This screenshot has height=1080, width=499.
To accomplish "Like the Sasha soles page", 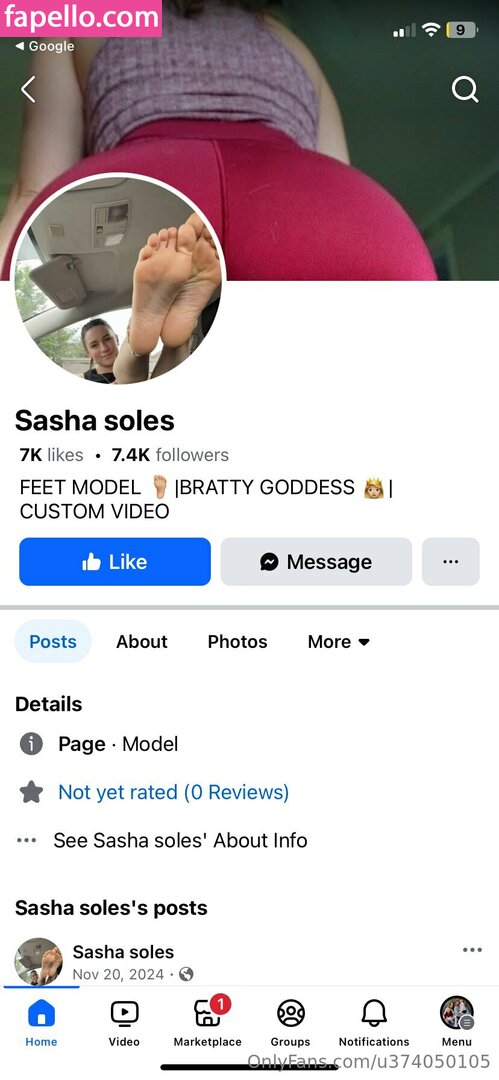I will tap(115, 561).
